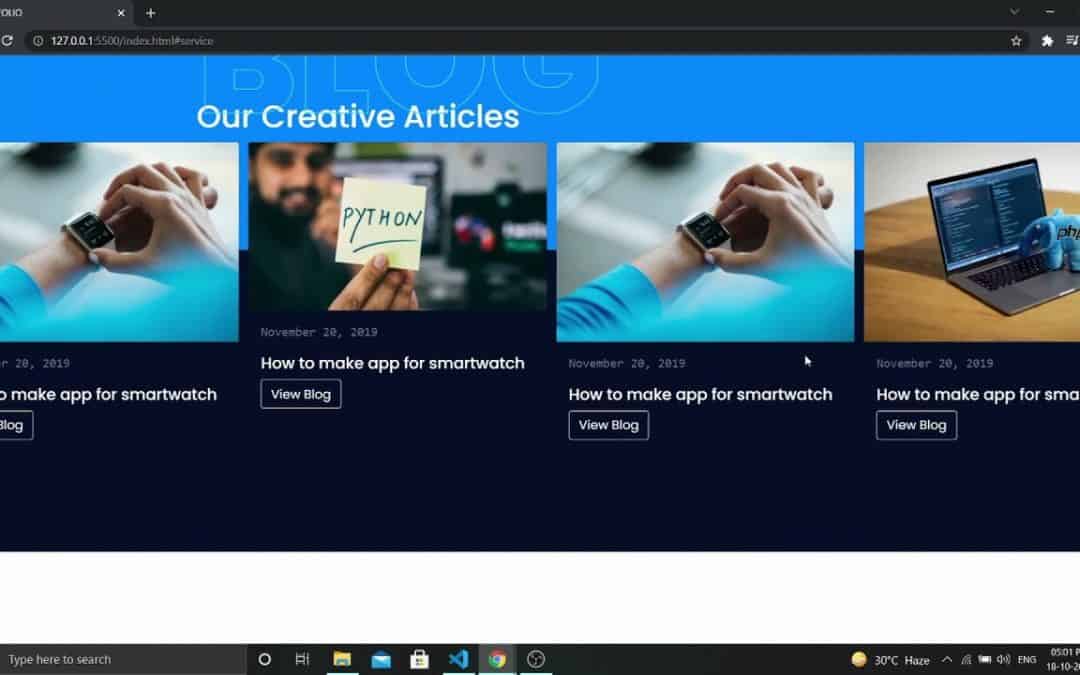Open Cortana circle on the taskbar
Viewport: 1080px width, 675px height.
pyautogui.click(x=264, y=659)
